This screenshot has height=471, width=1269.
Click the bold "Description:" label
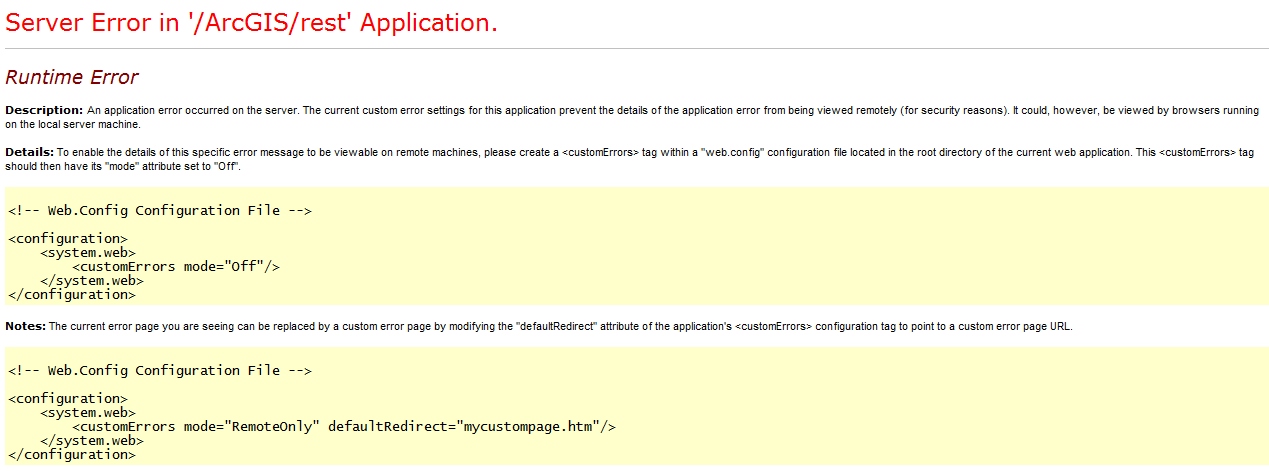(x=44, y=109)
